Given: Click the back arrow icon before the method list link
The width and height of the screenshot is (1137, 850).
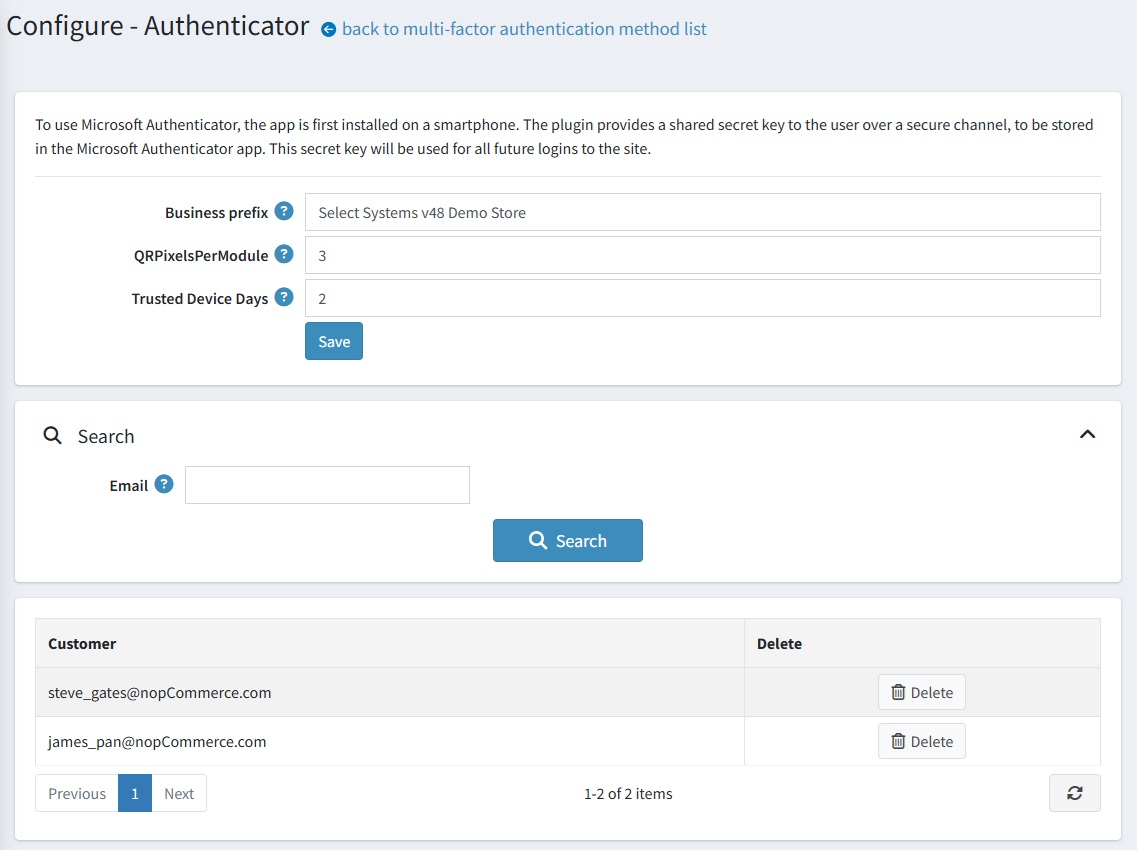Looking at the screenshot, I should [x=328, y=29].
